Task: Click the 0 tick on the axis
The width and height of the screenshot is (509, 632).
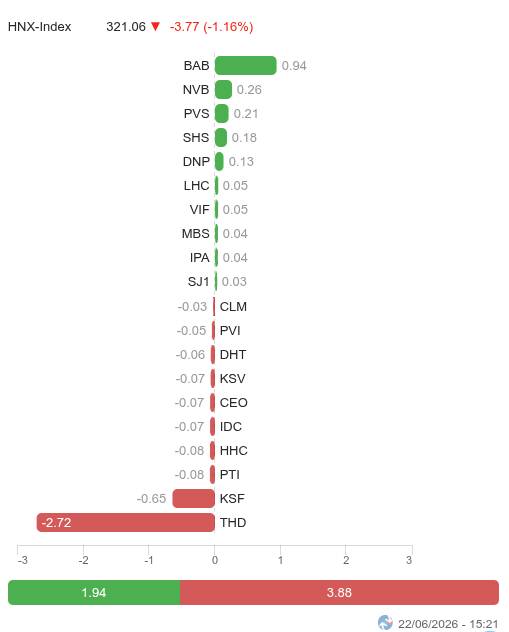Action: 215,560
